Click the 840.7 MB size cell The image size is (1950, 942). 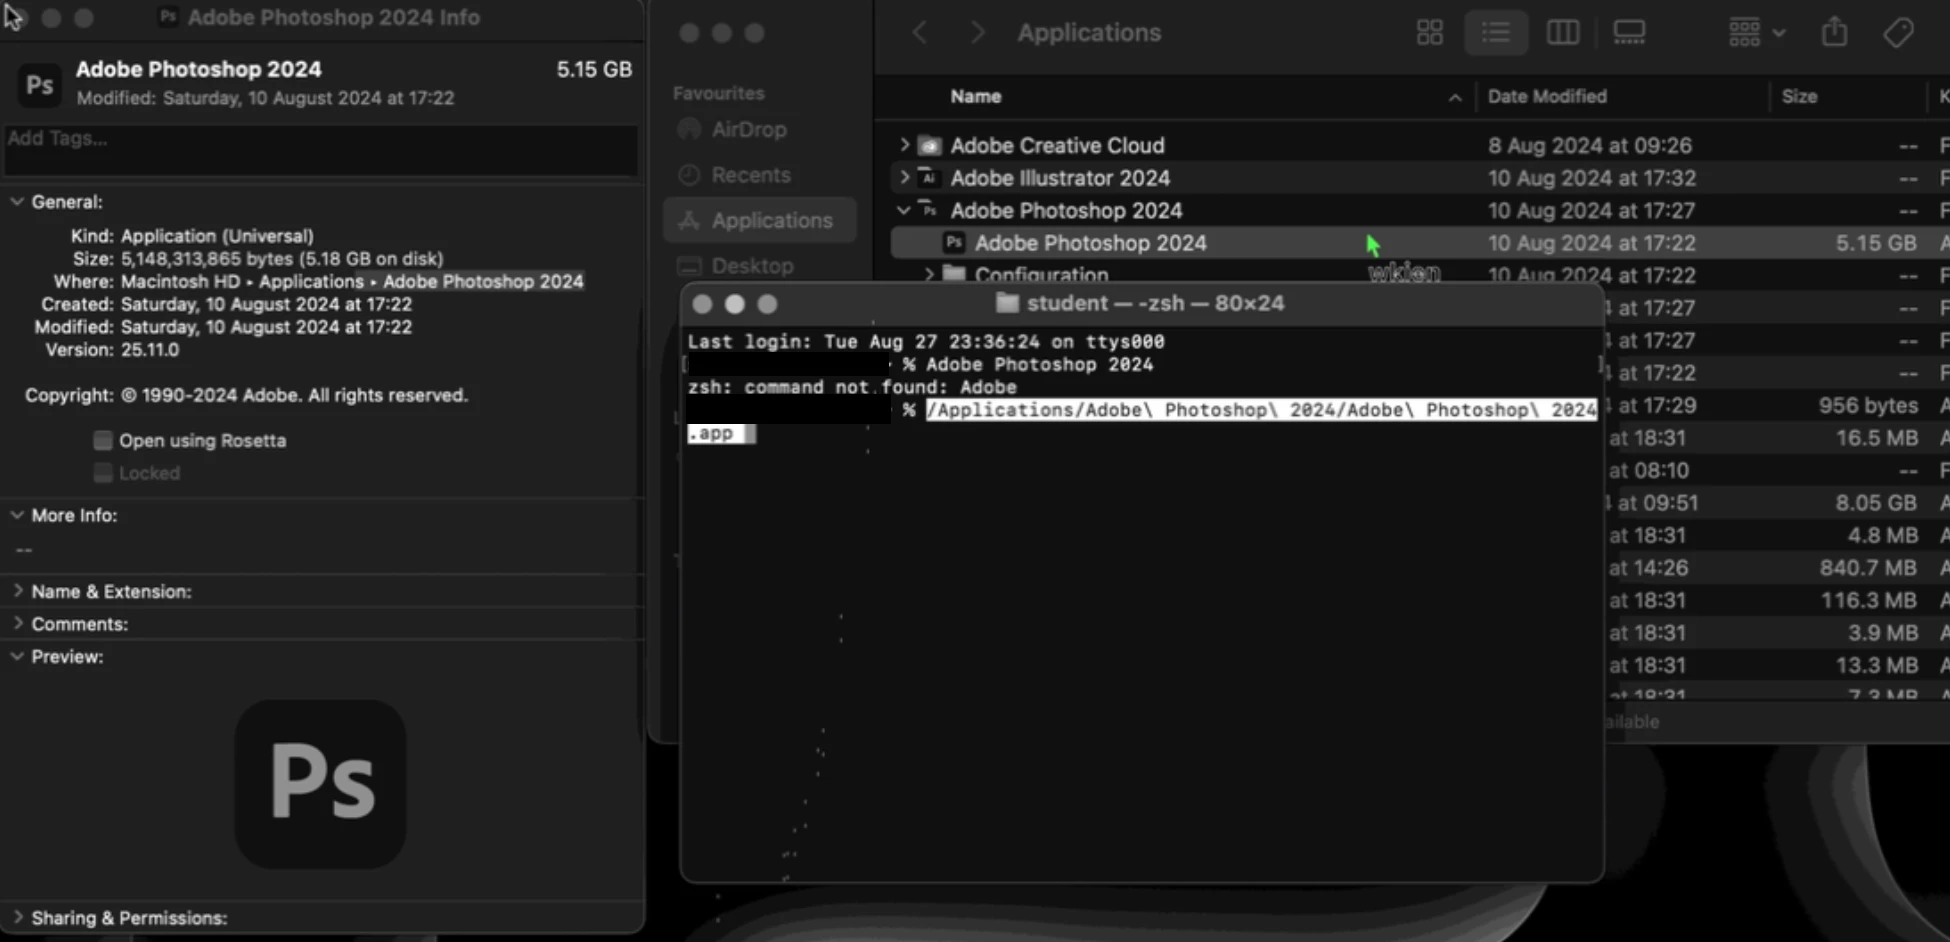coord(1868,568)
